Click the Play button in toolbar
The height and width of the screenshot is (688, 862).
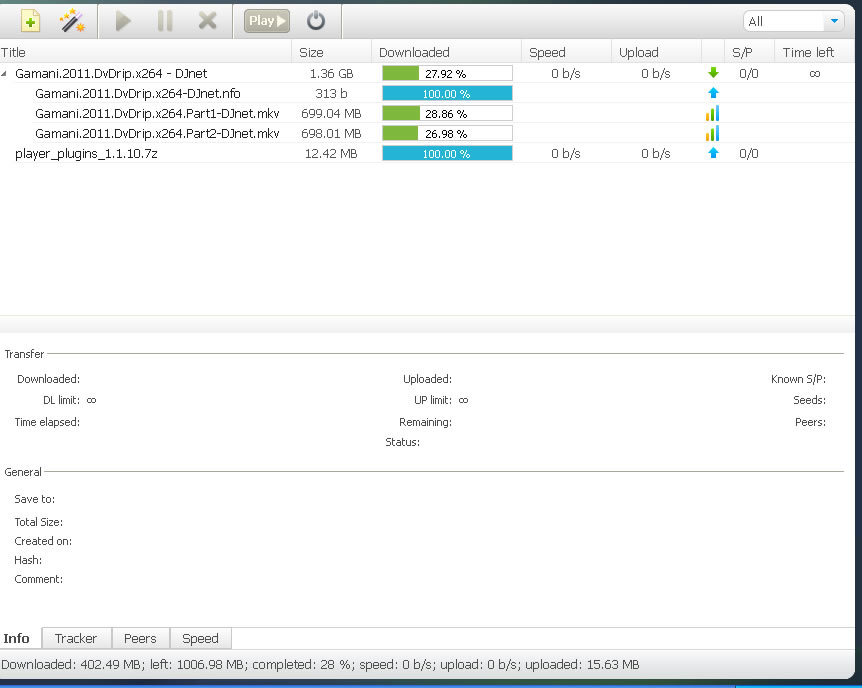267,21
